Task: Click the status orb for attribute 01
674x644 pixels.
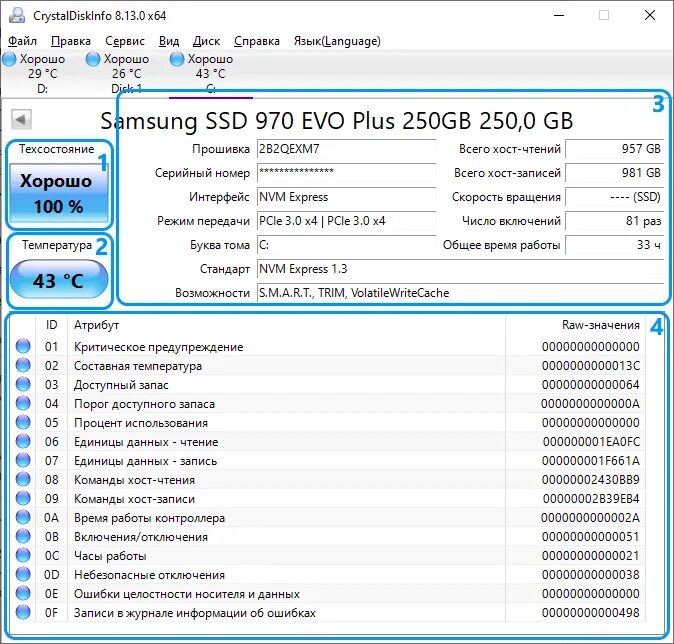Action: 23,346
